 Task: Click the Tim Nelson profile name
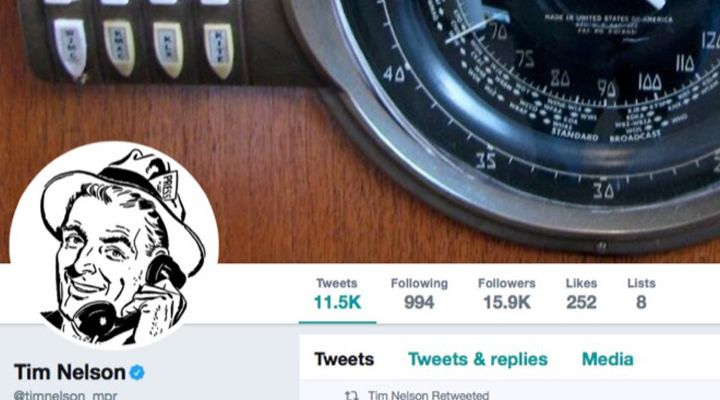pyautogui.click(x=70, y=372)
